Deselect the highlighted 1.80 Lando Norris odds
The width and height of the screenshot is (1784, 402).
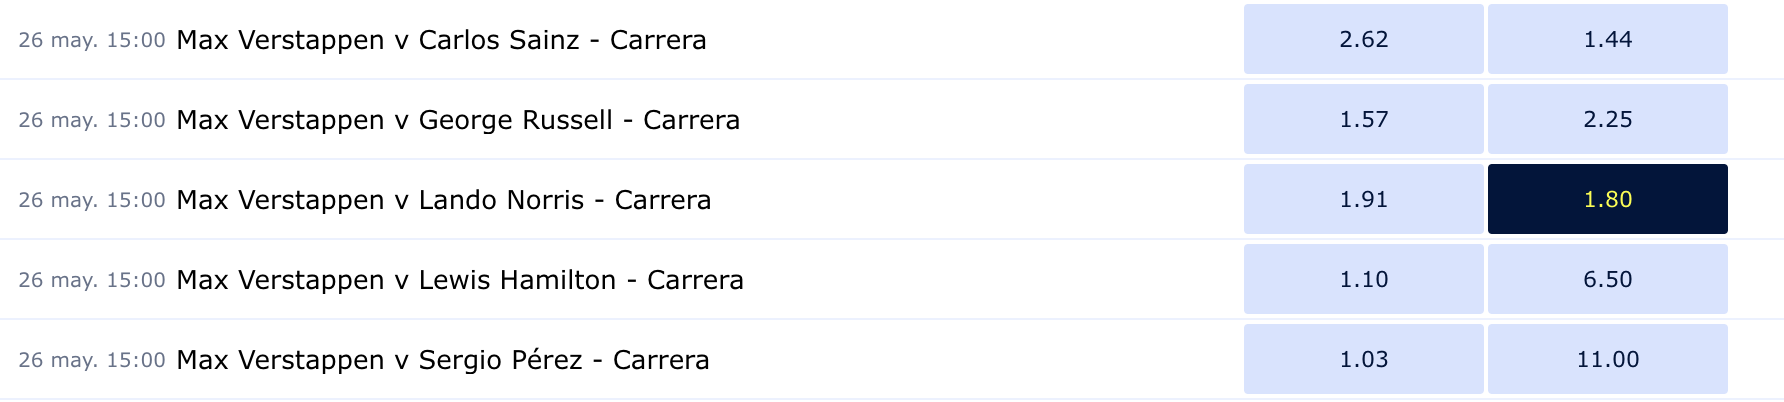1607,199
